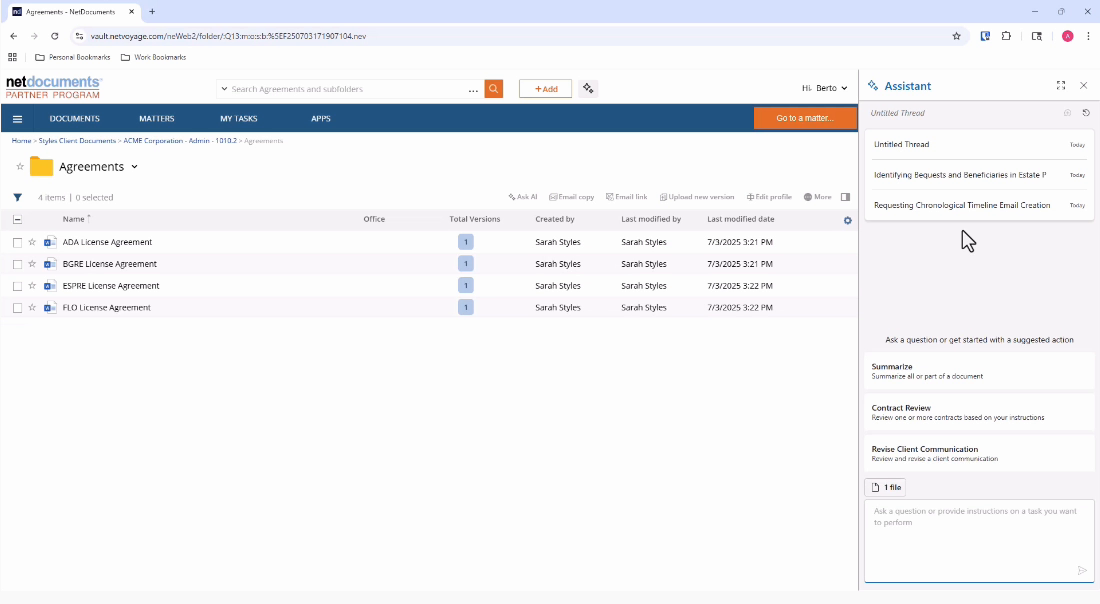Viewport: 1100px width, 604px height.
Task: Toggle the select-all checkbox in header
Action: point(18,220)
